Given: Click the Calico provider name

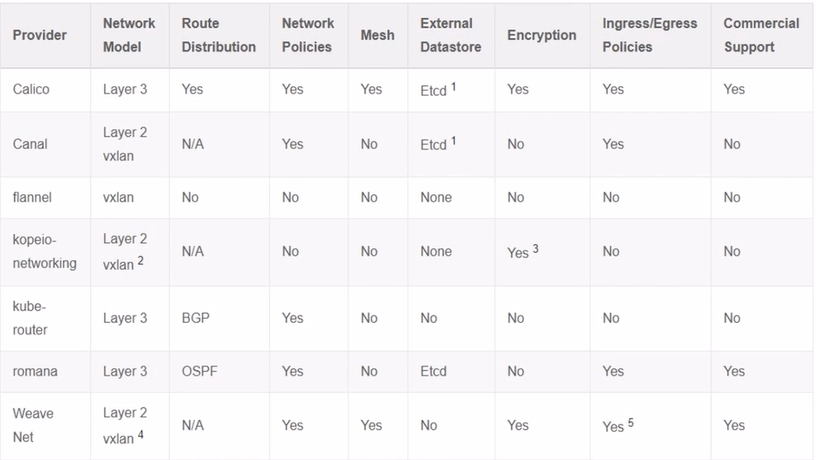Looking at the screenshot, I should click(x=31, y=89).
